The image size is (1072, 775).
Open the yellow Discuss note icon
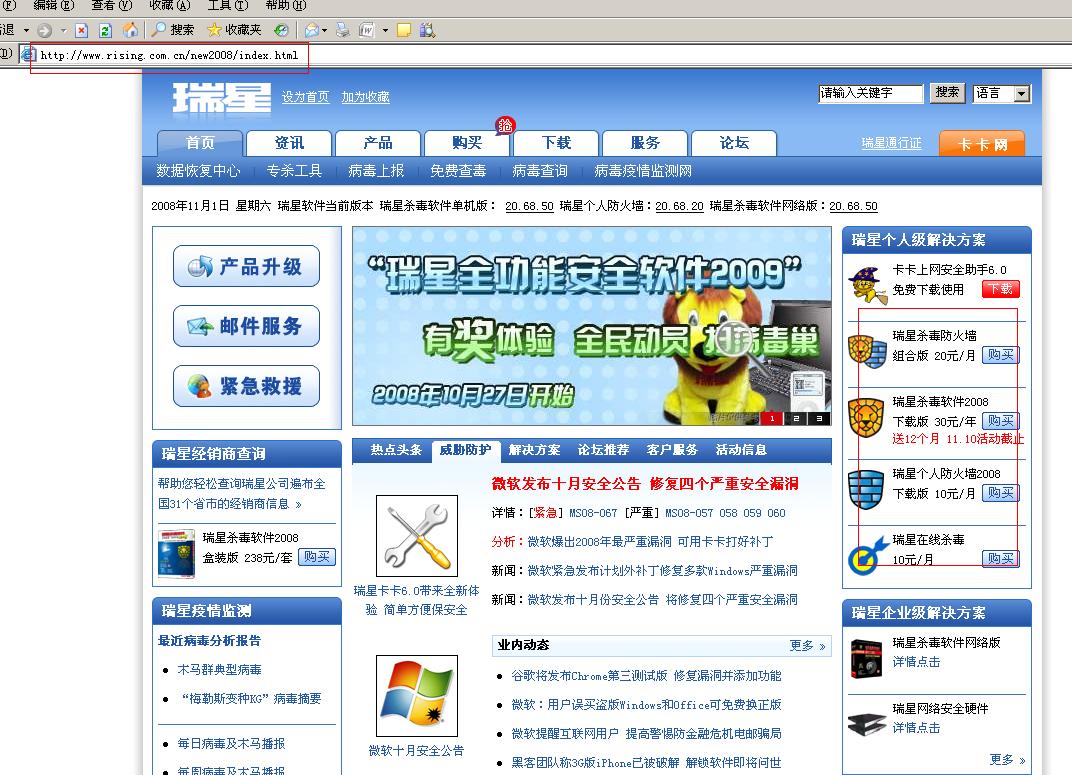pyautogui.click(x=404, y=30)
